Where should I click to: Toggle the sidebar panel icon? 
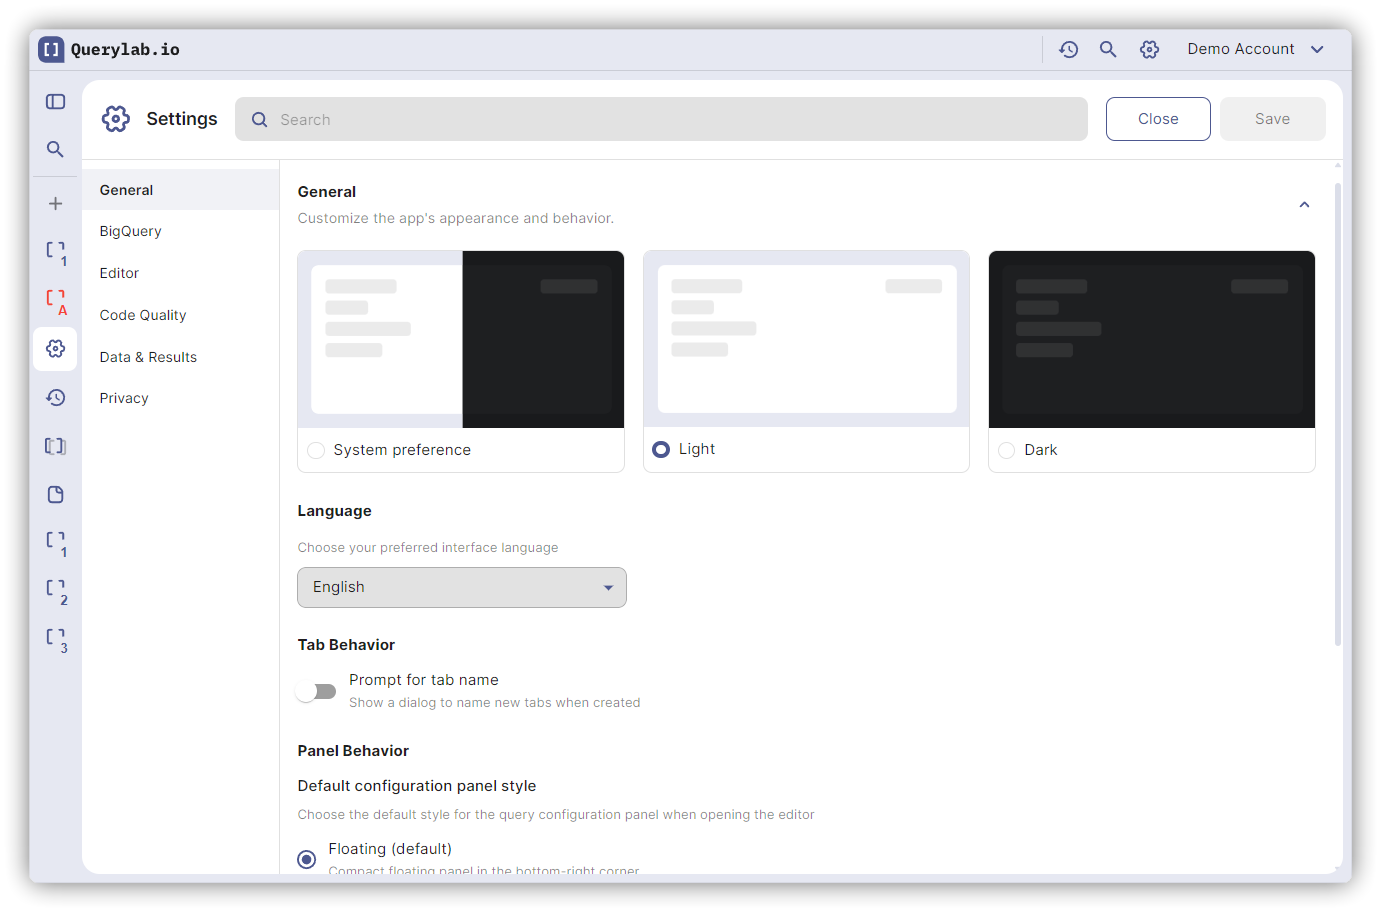(x=55, y=102)
